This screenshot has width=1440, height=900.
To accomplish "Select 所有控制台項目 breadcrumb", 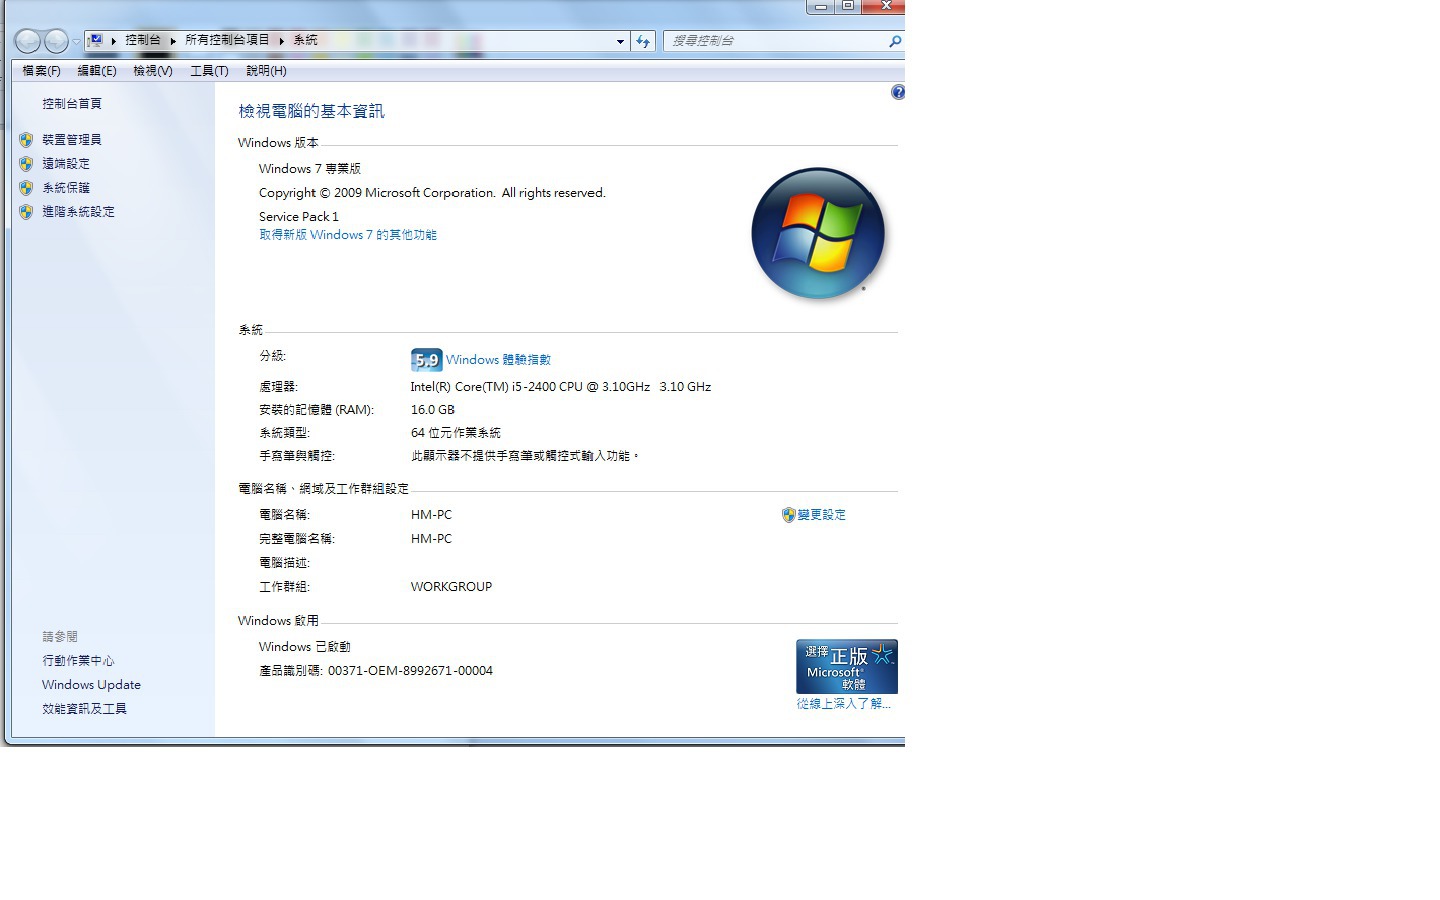I will click(x=227, y=40).
